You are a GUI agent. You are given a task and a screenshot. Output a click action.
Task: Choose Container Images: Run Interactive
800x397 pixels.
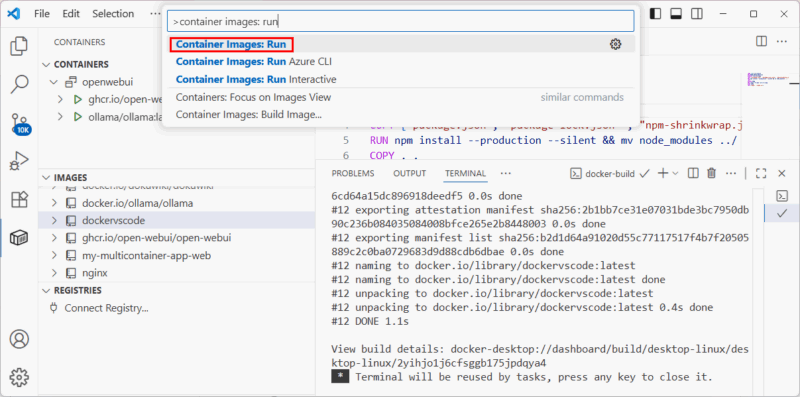coord(401,80)
